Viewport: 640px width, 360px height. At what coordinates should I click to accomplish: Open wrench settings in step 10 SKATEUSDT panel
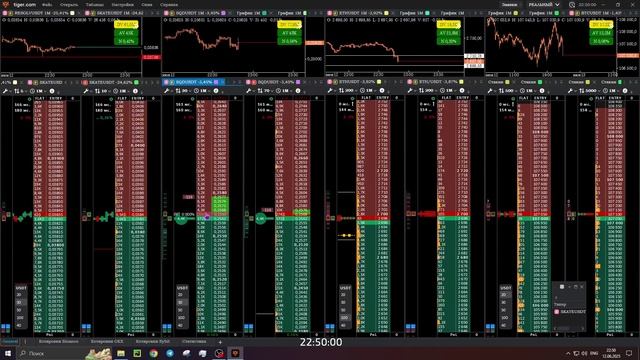coord(86,91)
